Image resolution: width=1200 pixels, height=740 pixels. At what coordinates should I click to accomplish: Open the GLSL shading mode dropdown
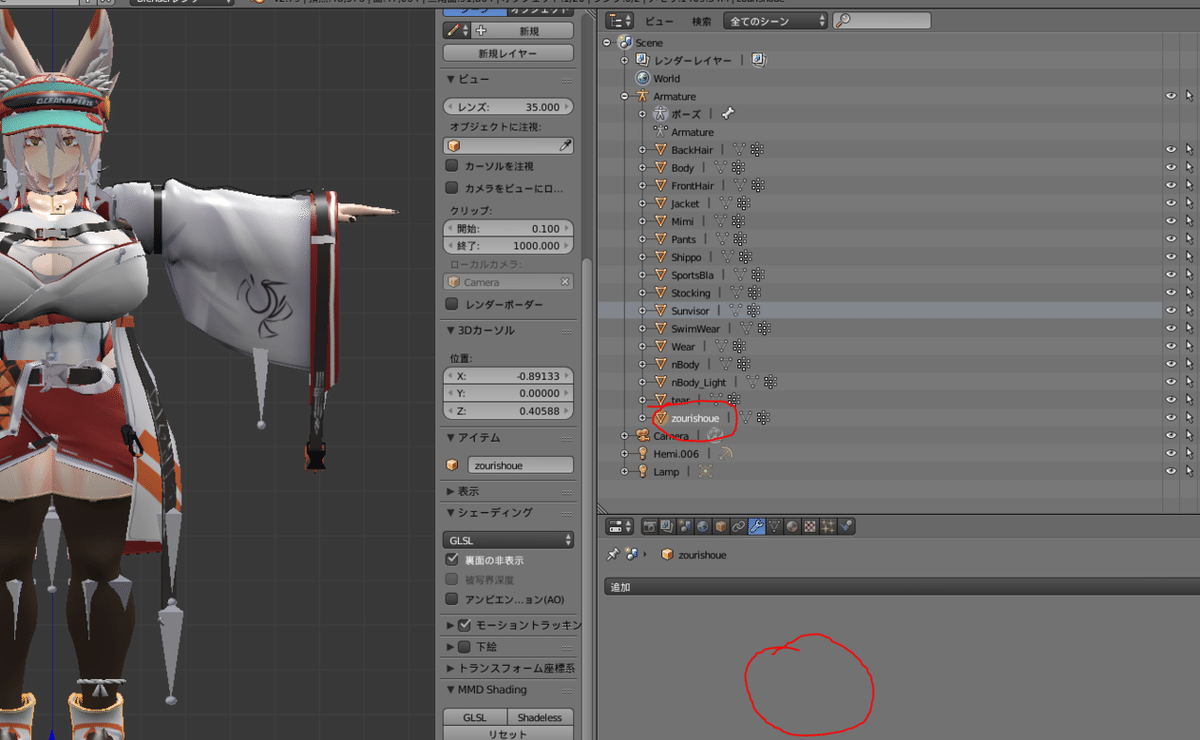coord(508,540)
